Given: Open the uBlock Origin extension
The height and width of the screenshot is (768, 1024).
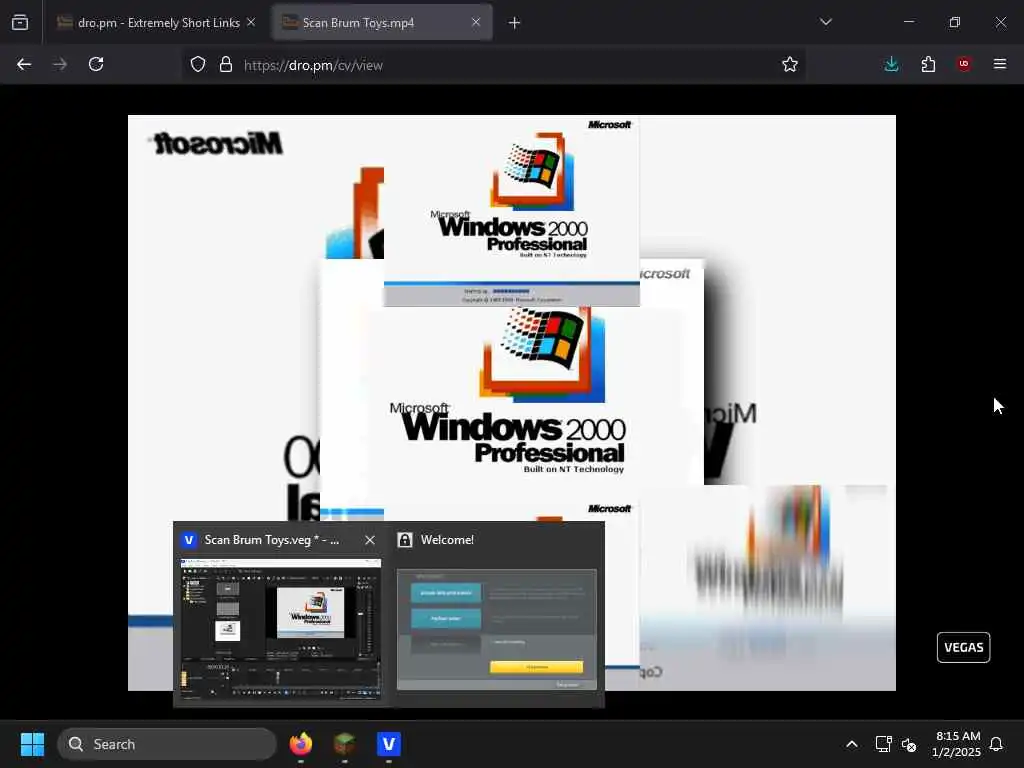Looking at the screenshot, I should [964, 64].
